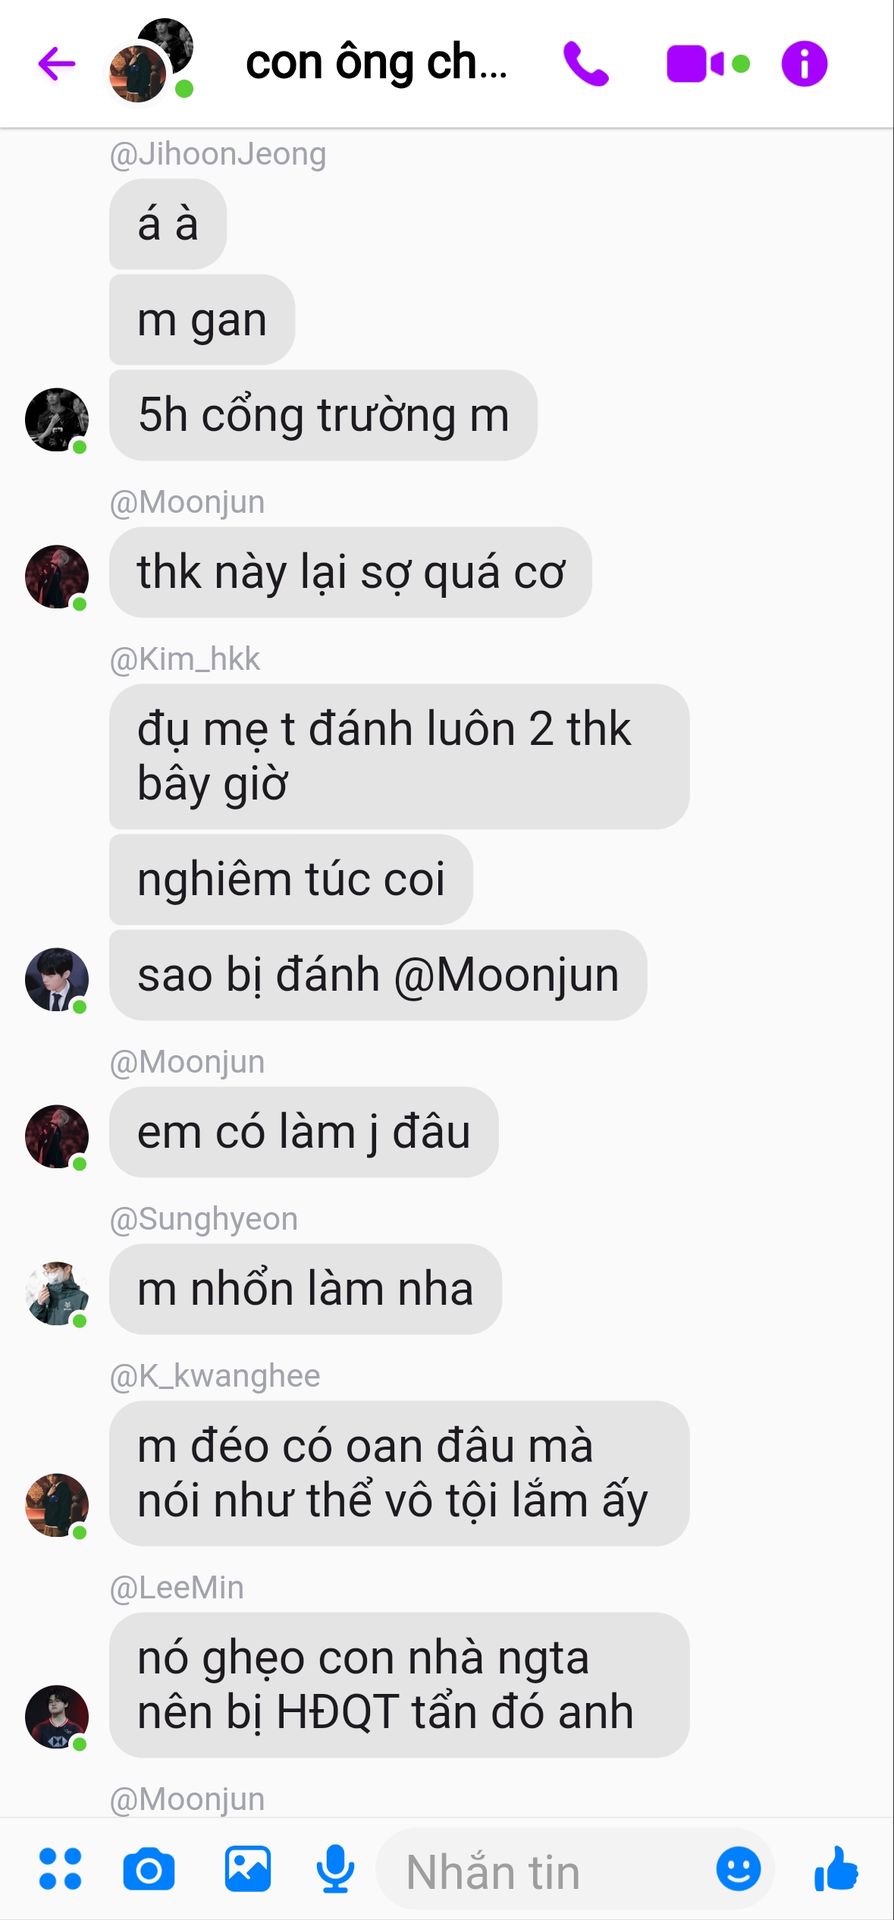Tap the microphone to record voice

[x=336, y=1869]
